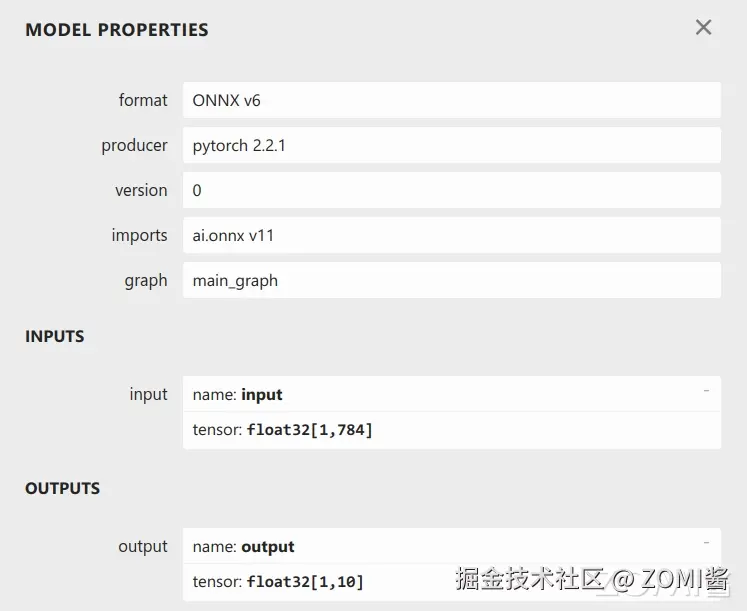Click the 'imports' label

pyautogui.click(x=140, y=235)
